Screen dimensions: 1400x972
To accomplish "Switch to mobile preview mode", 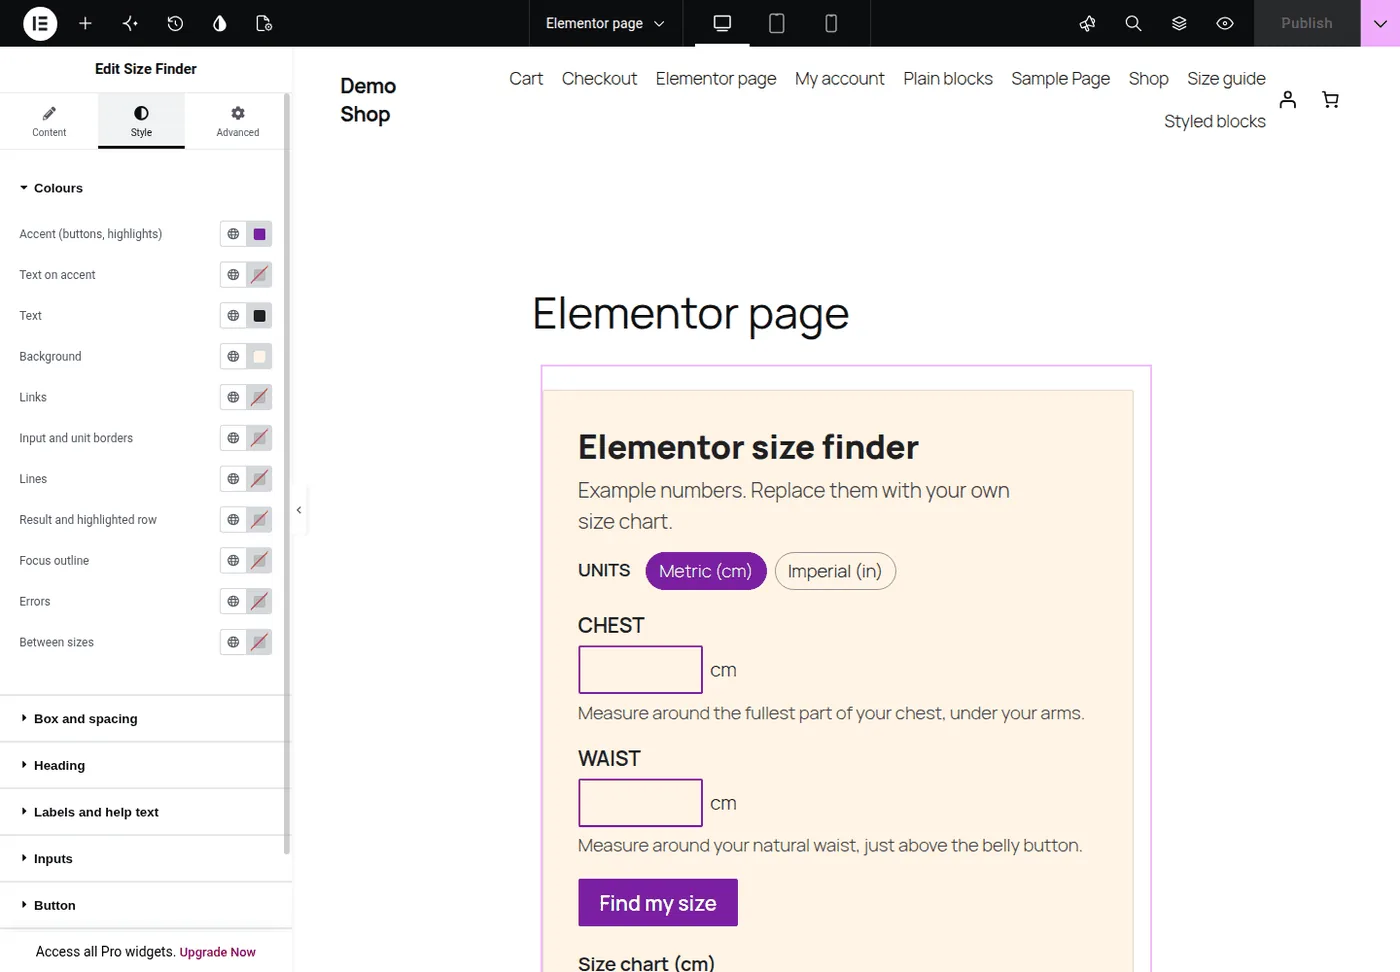I will tap(831, 23).
